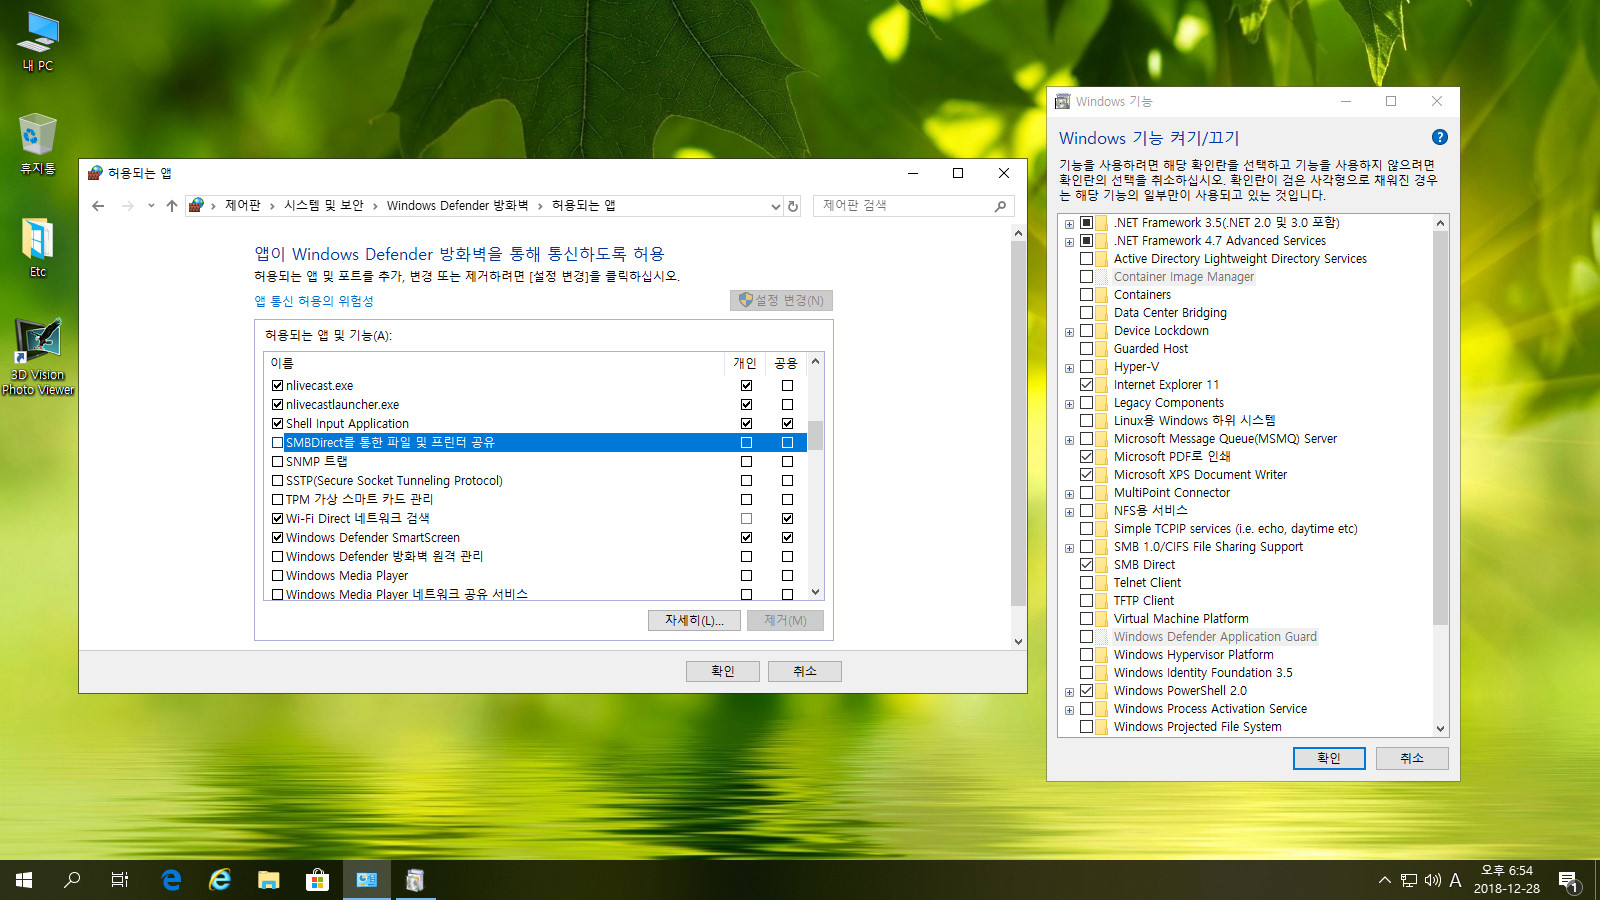
Task: Open taskbar search magnifier icon
Action: tap(72, 880)
